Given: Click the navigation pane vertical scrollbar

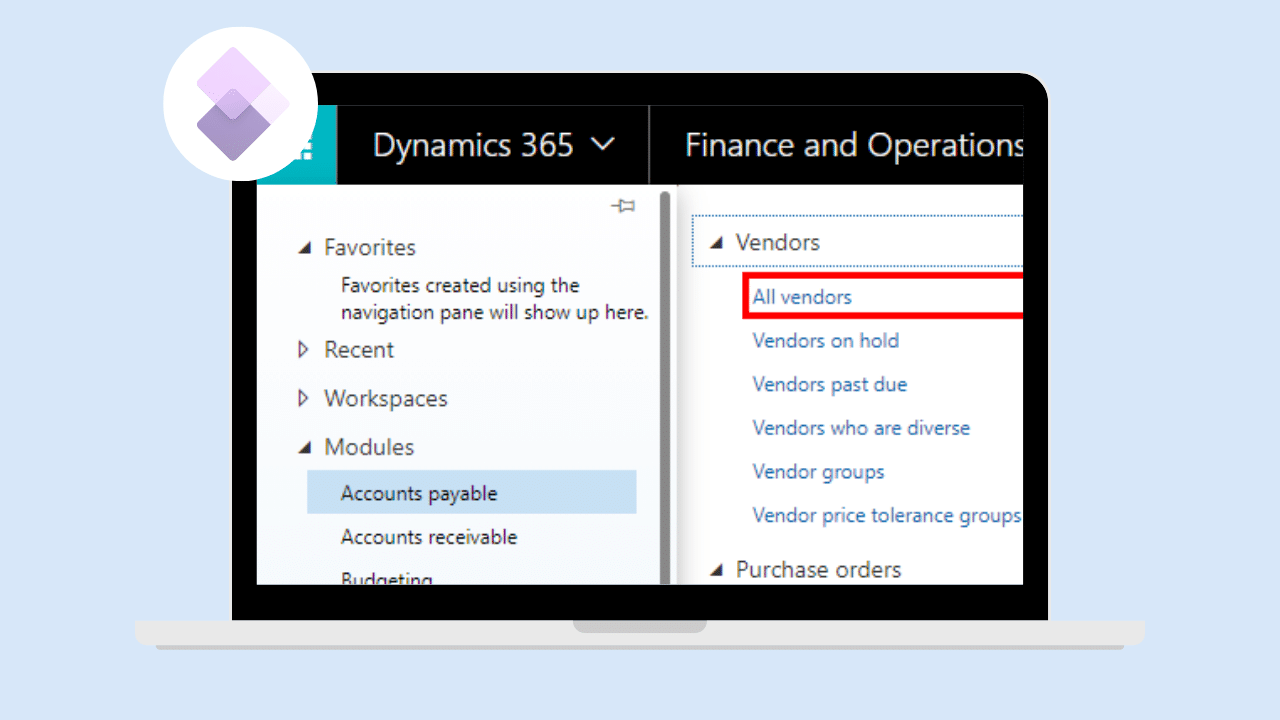Looking at the screenshot, I should [x=665, y=387].
